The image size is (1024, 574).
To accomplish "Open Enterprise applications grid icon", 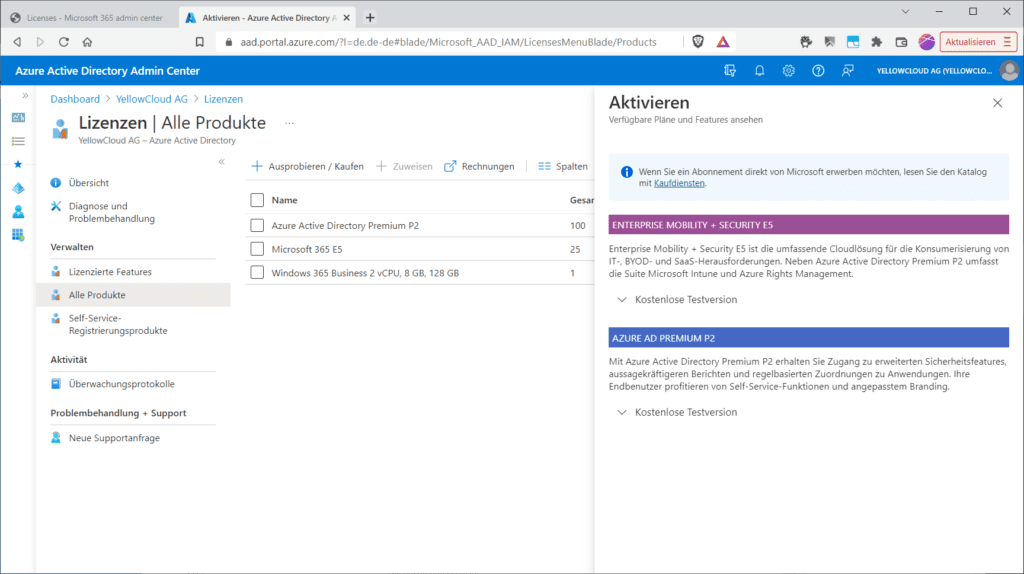I will (18, 235).
